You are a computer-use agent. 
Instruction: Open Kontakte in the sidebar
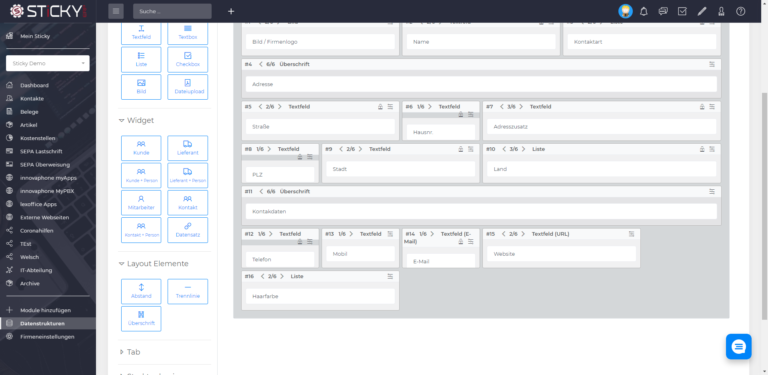[32, 98]
